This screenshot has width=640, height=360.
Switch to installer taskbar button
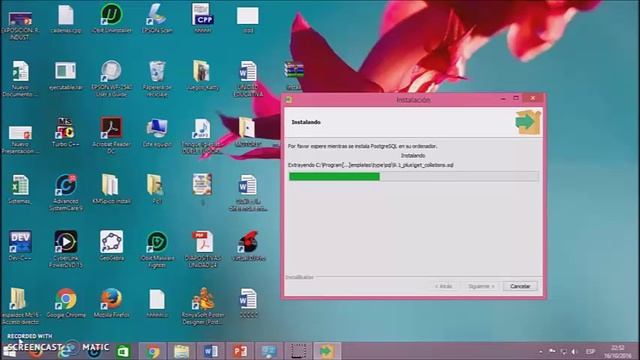[x=327, y=351]
